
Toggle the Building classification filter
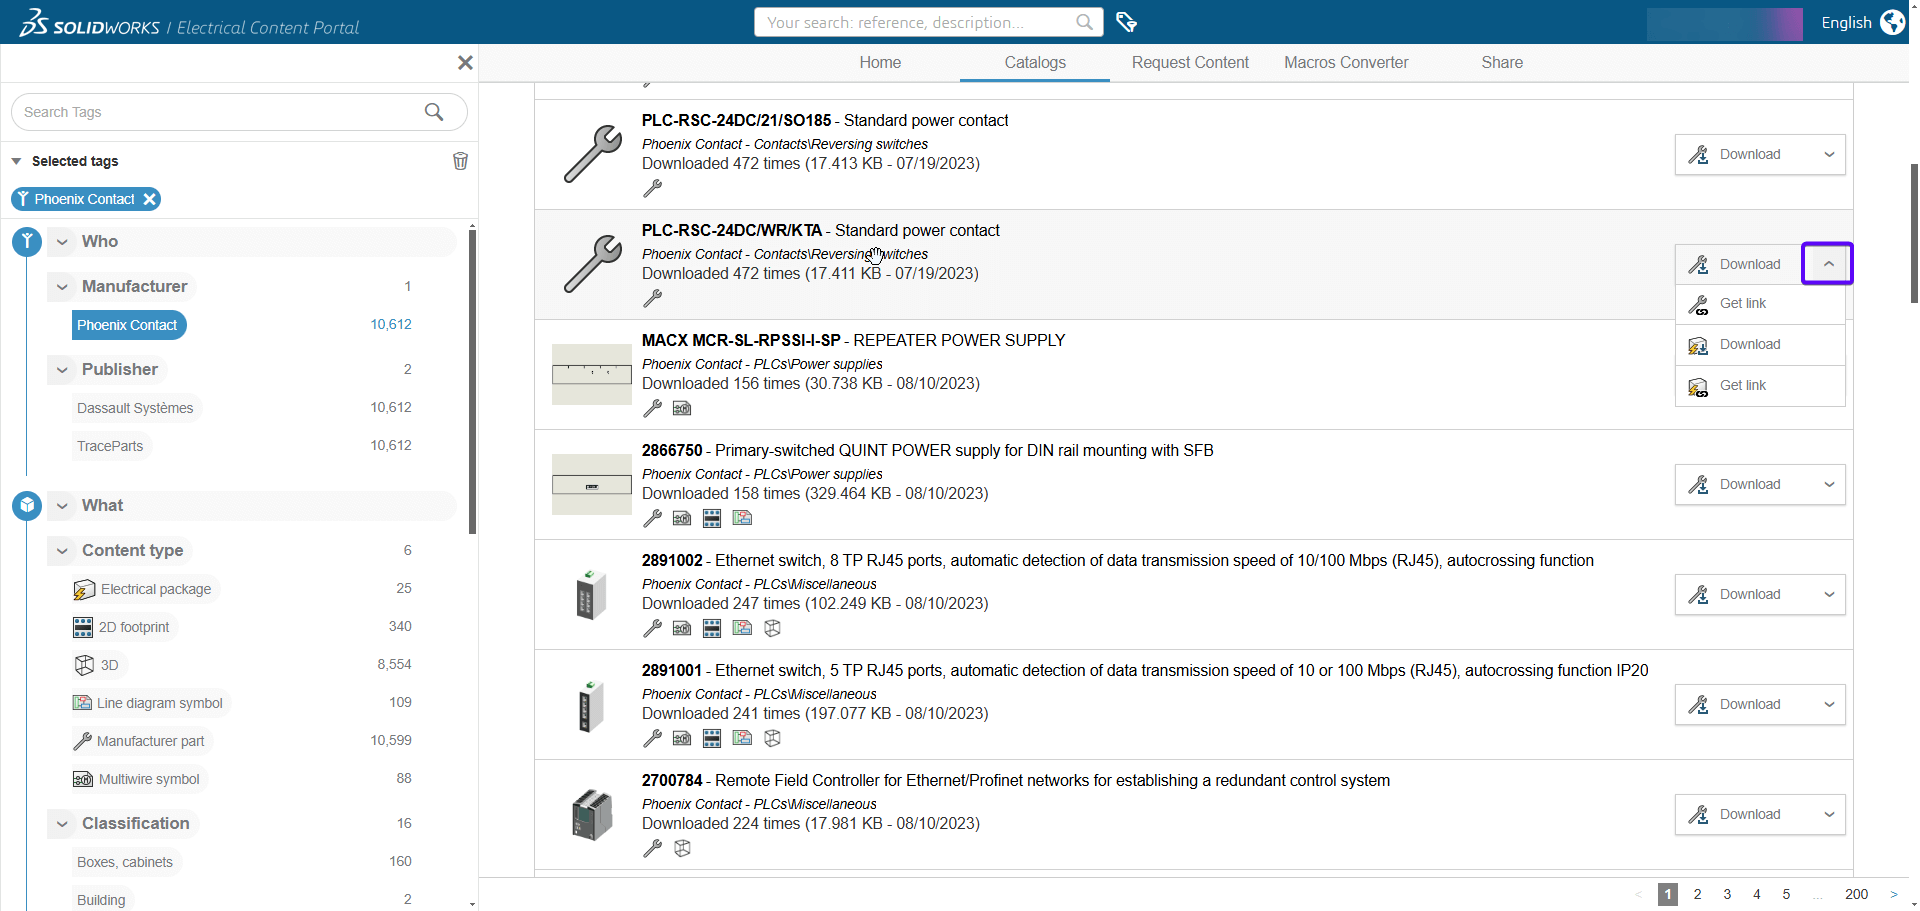pyautogui.click(x=101, y=899)
